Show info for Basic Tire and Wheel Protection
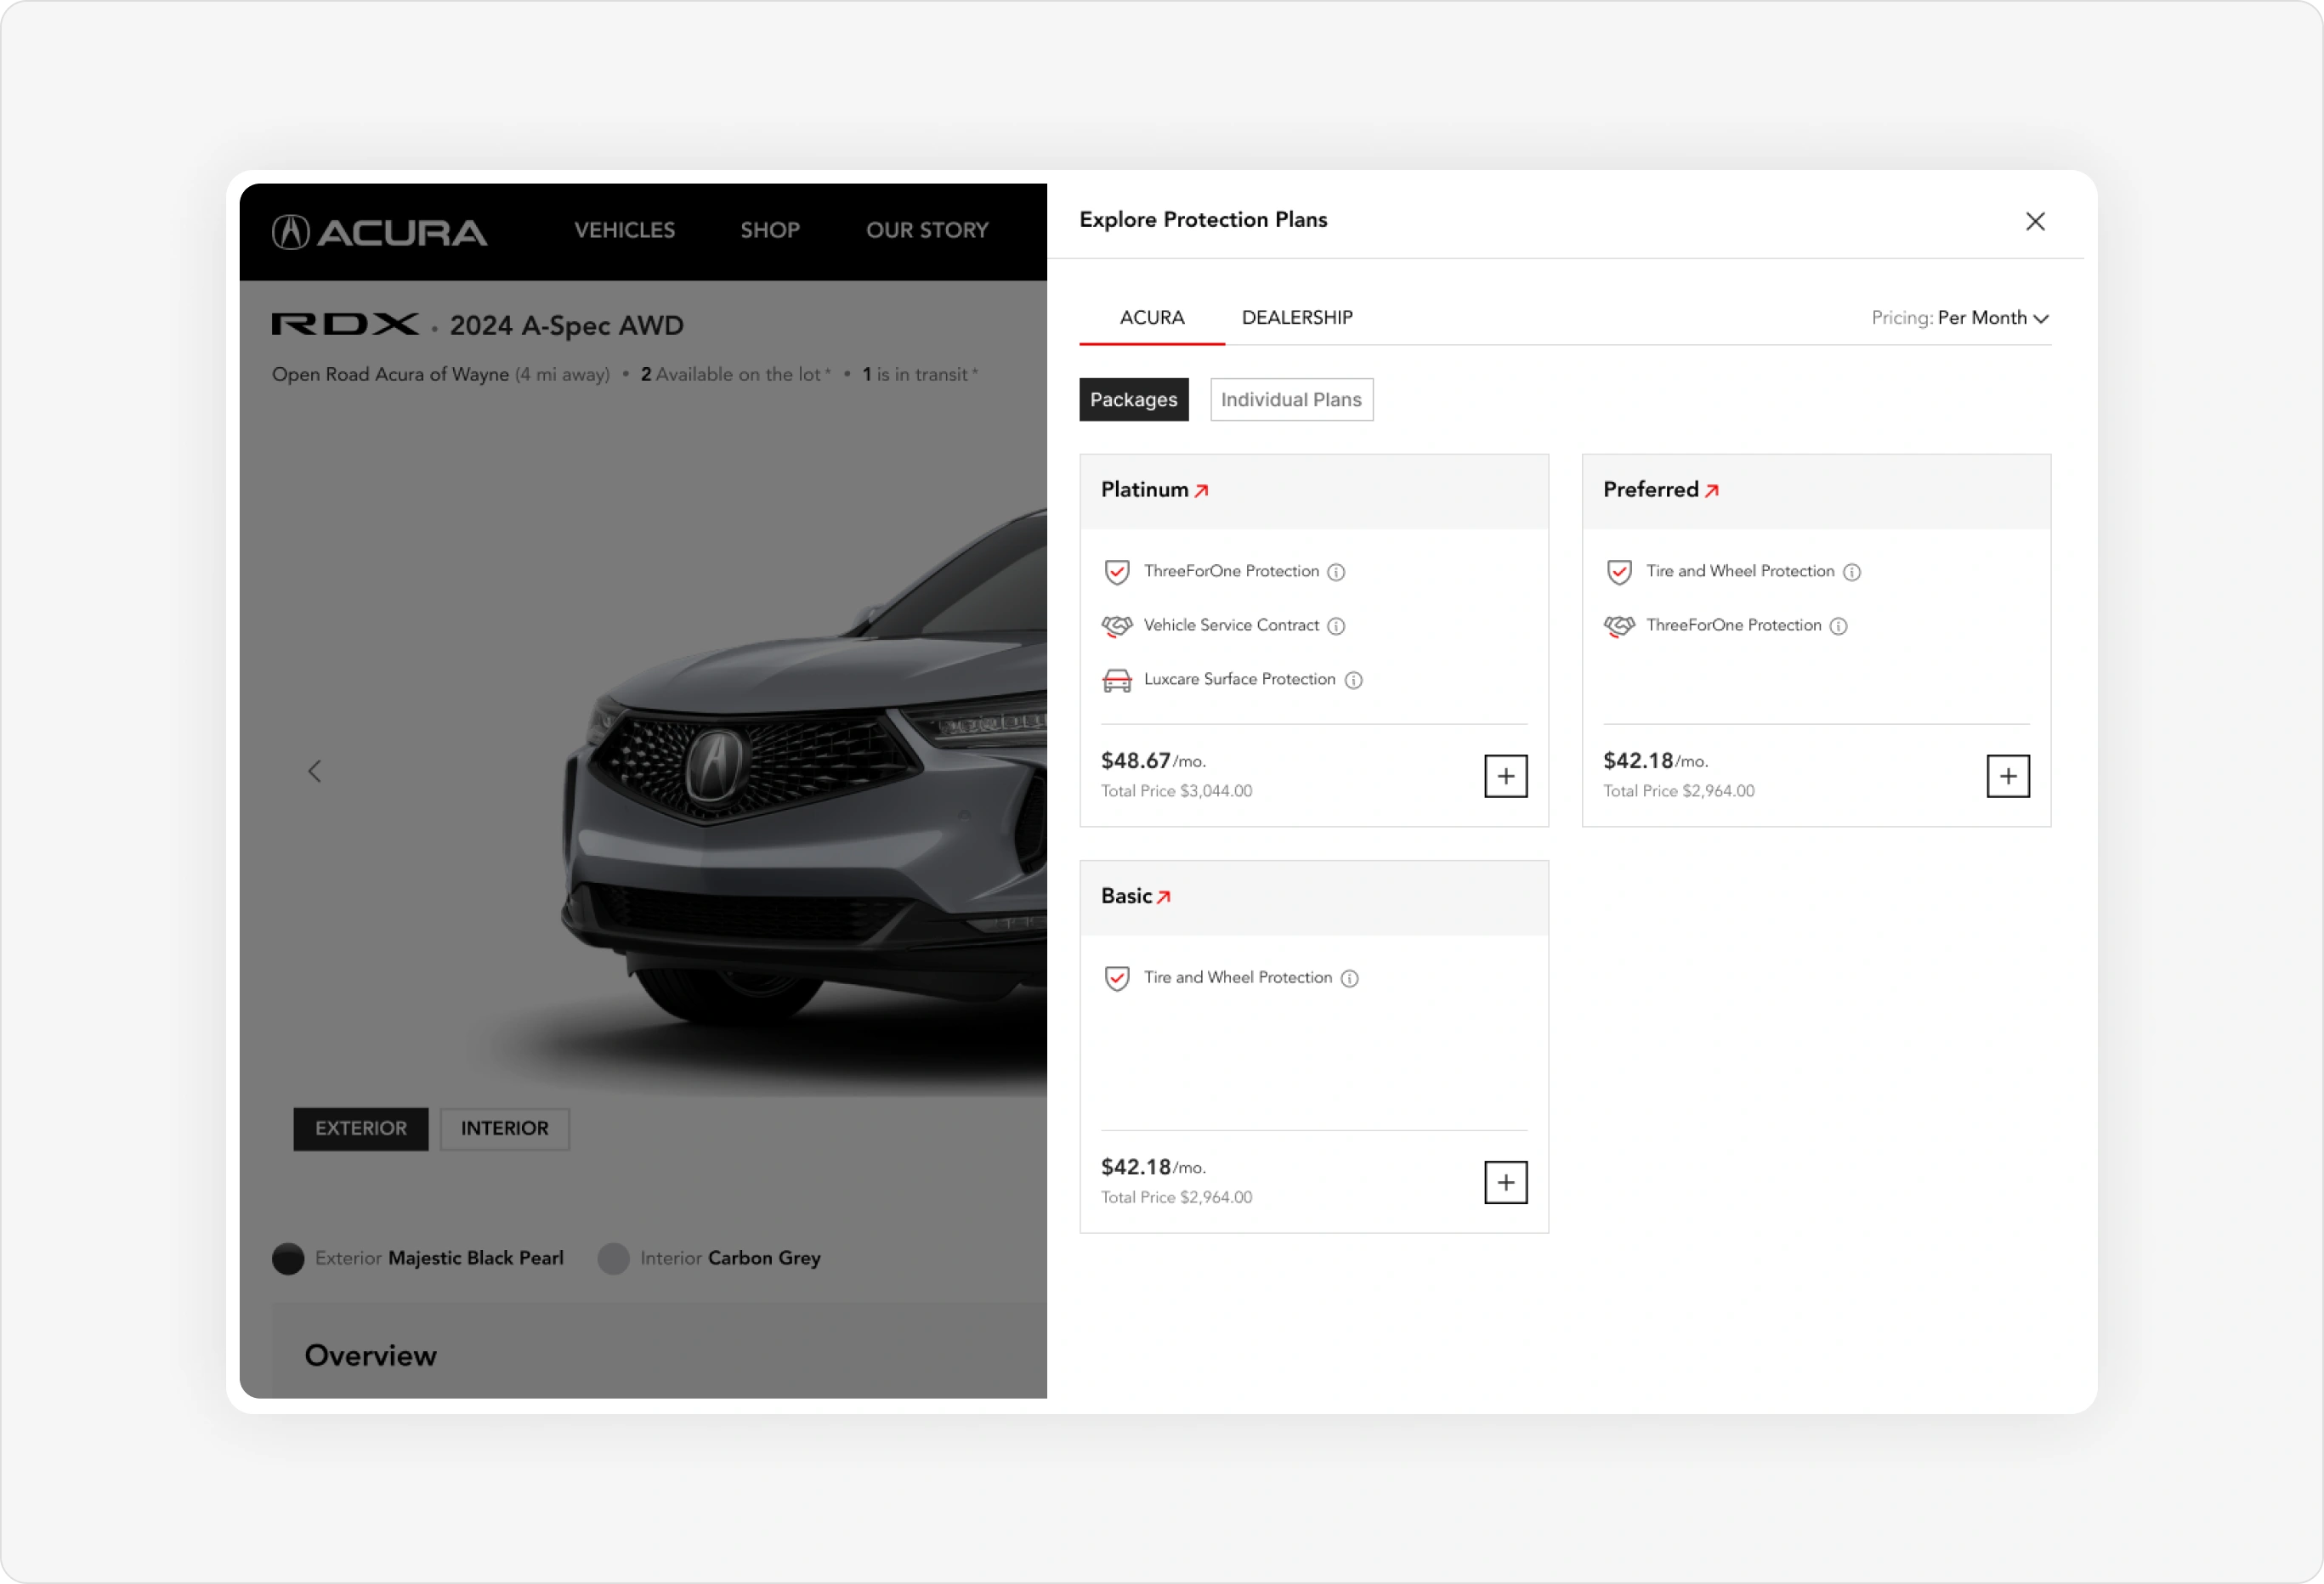2324x1584 pixels. point(1350,978)
